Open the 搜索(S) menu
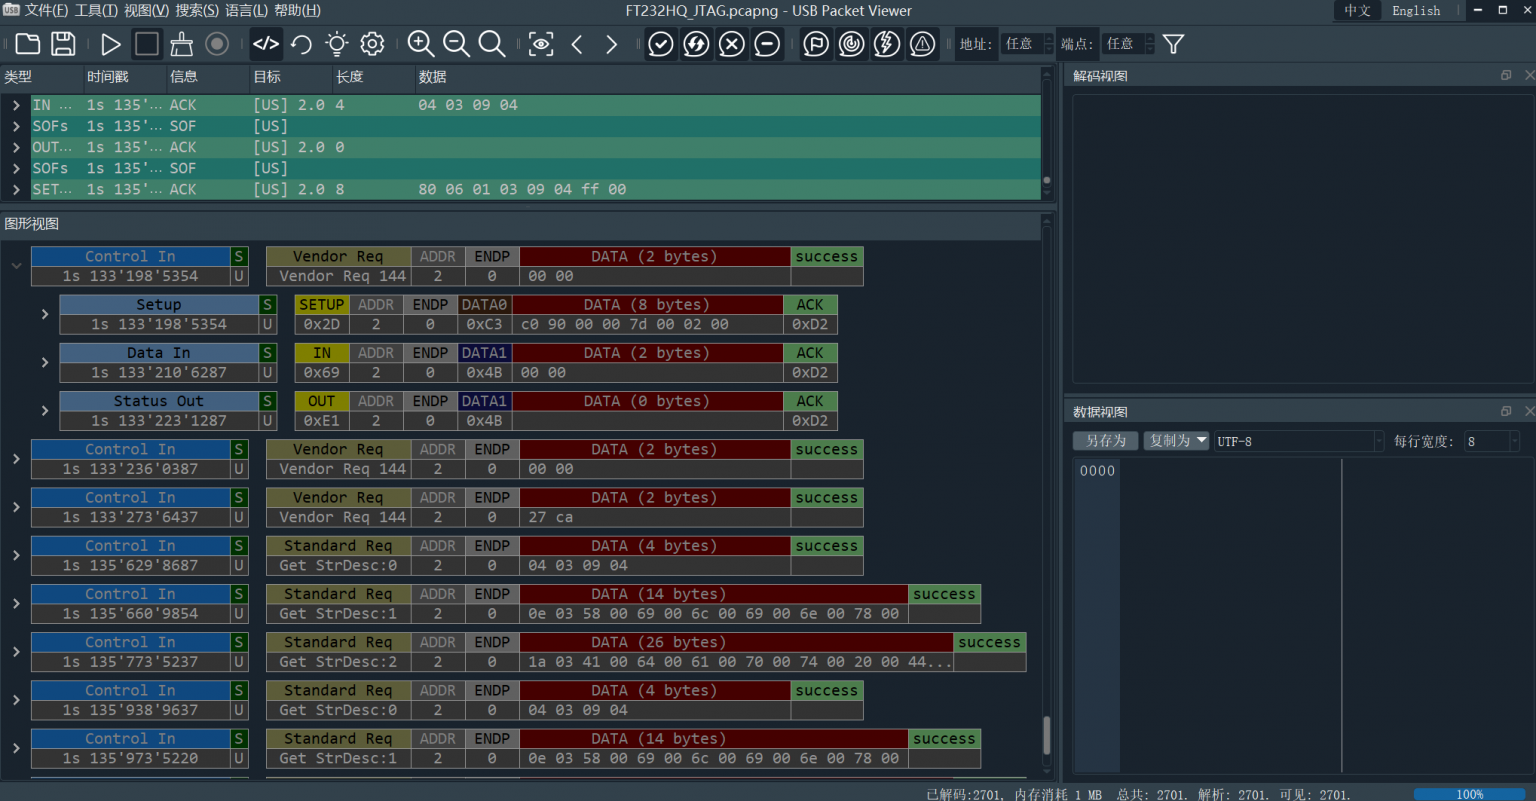Image resolution: width=1536 pixels, height=801 pixels. point(196,11)
